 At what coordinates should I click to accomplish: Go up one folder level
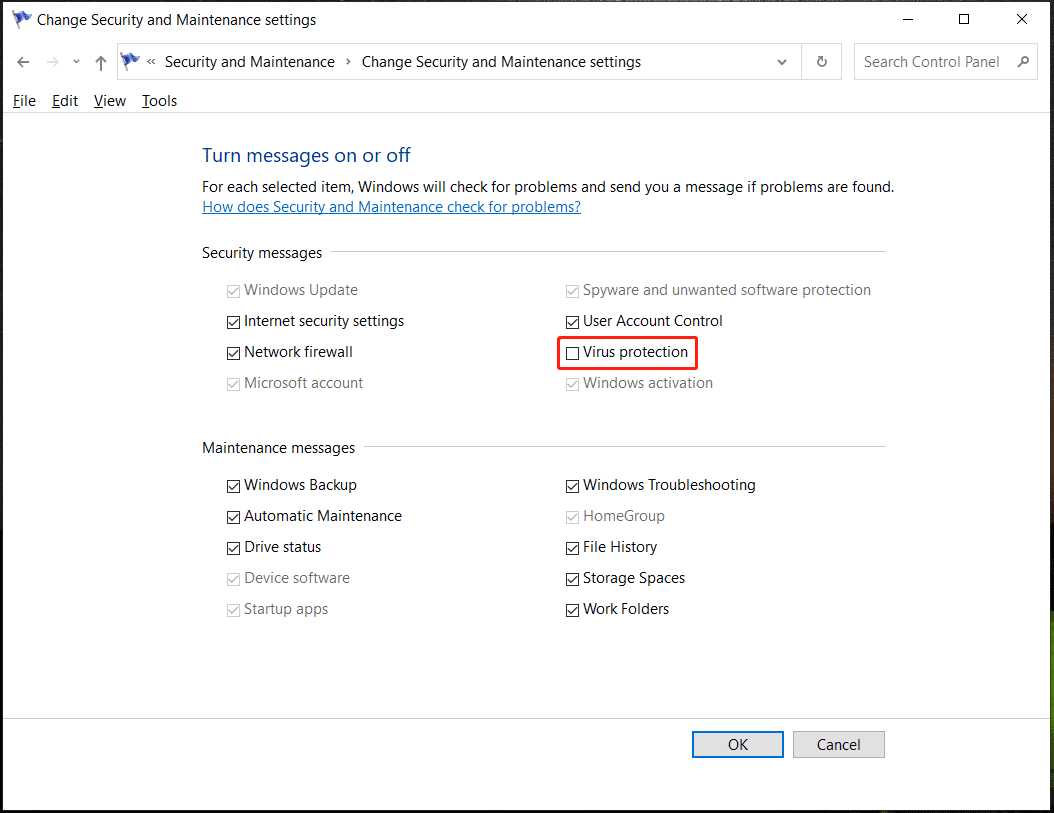(100, 62)
